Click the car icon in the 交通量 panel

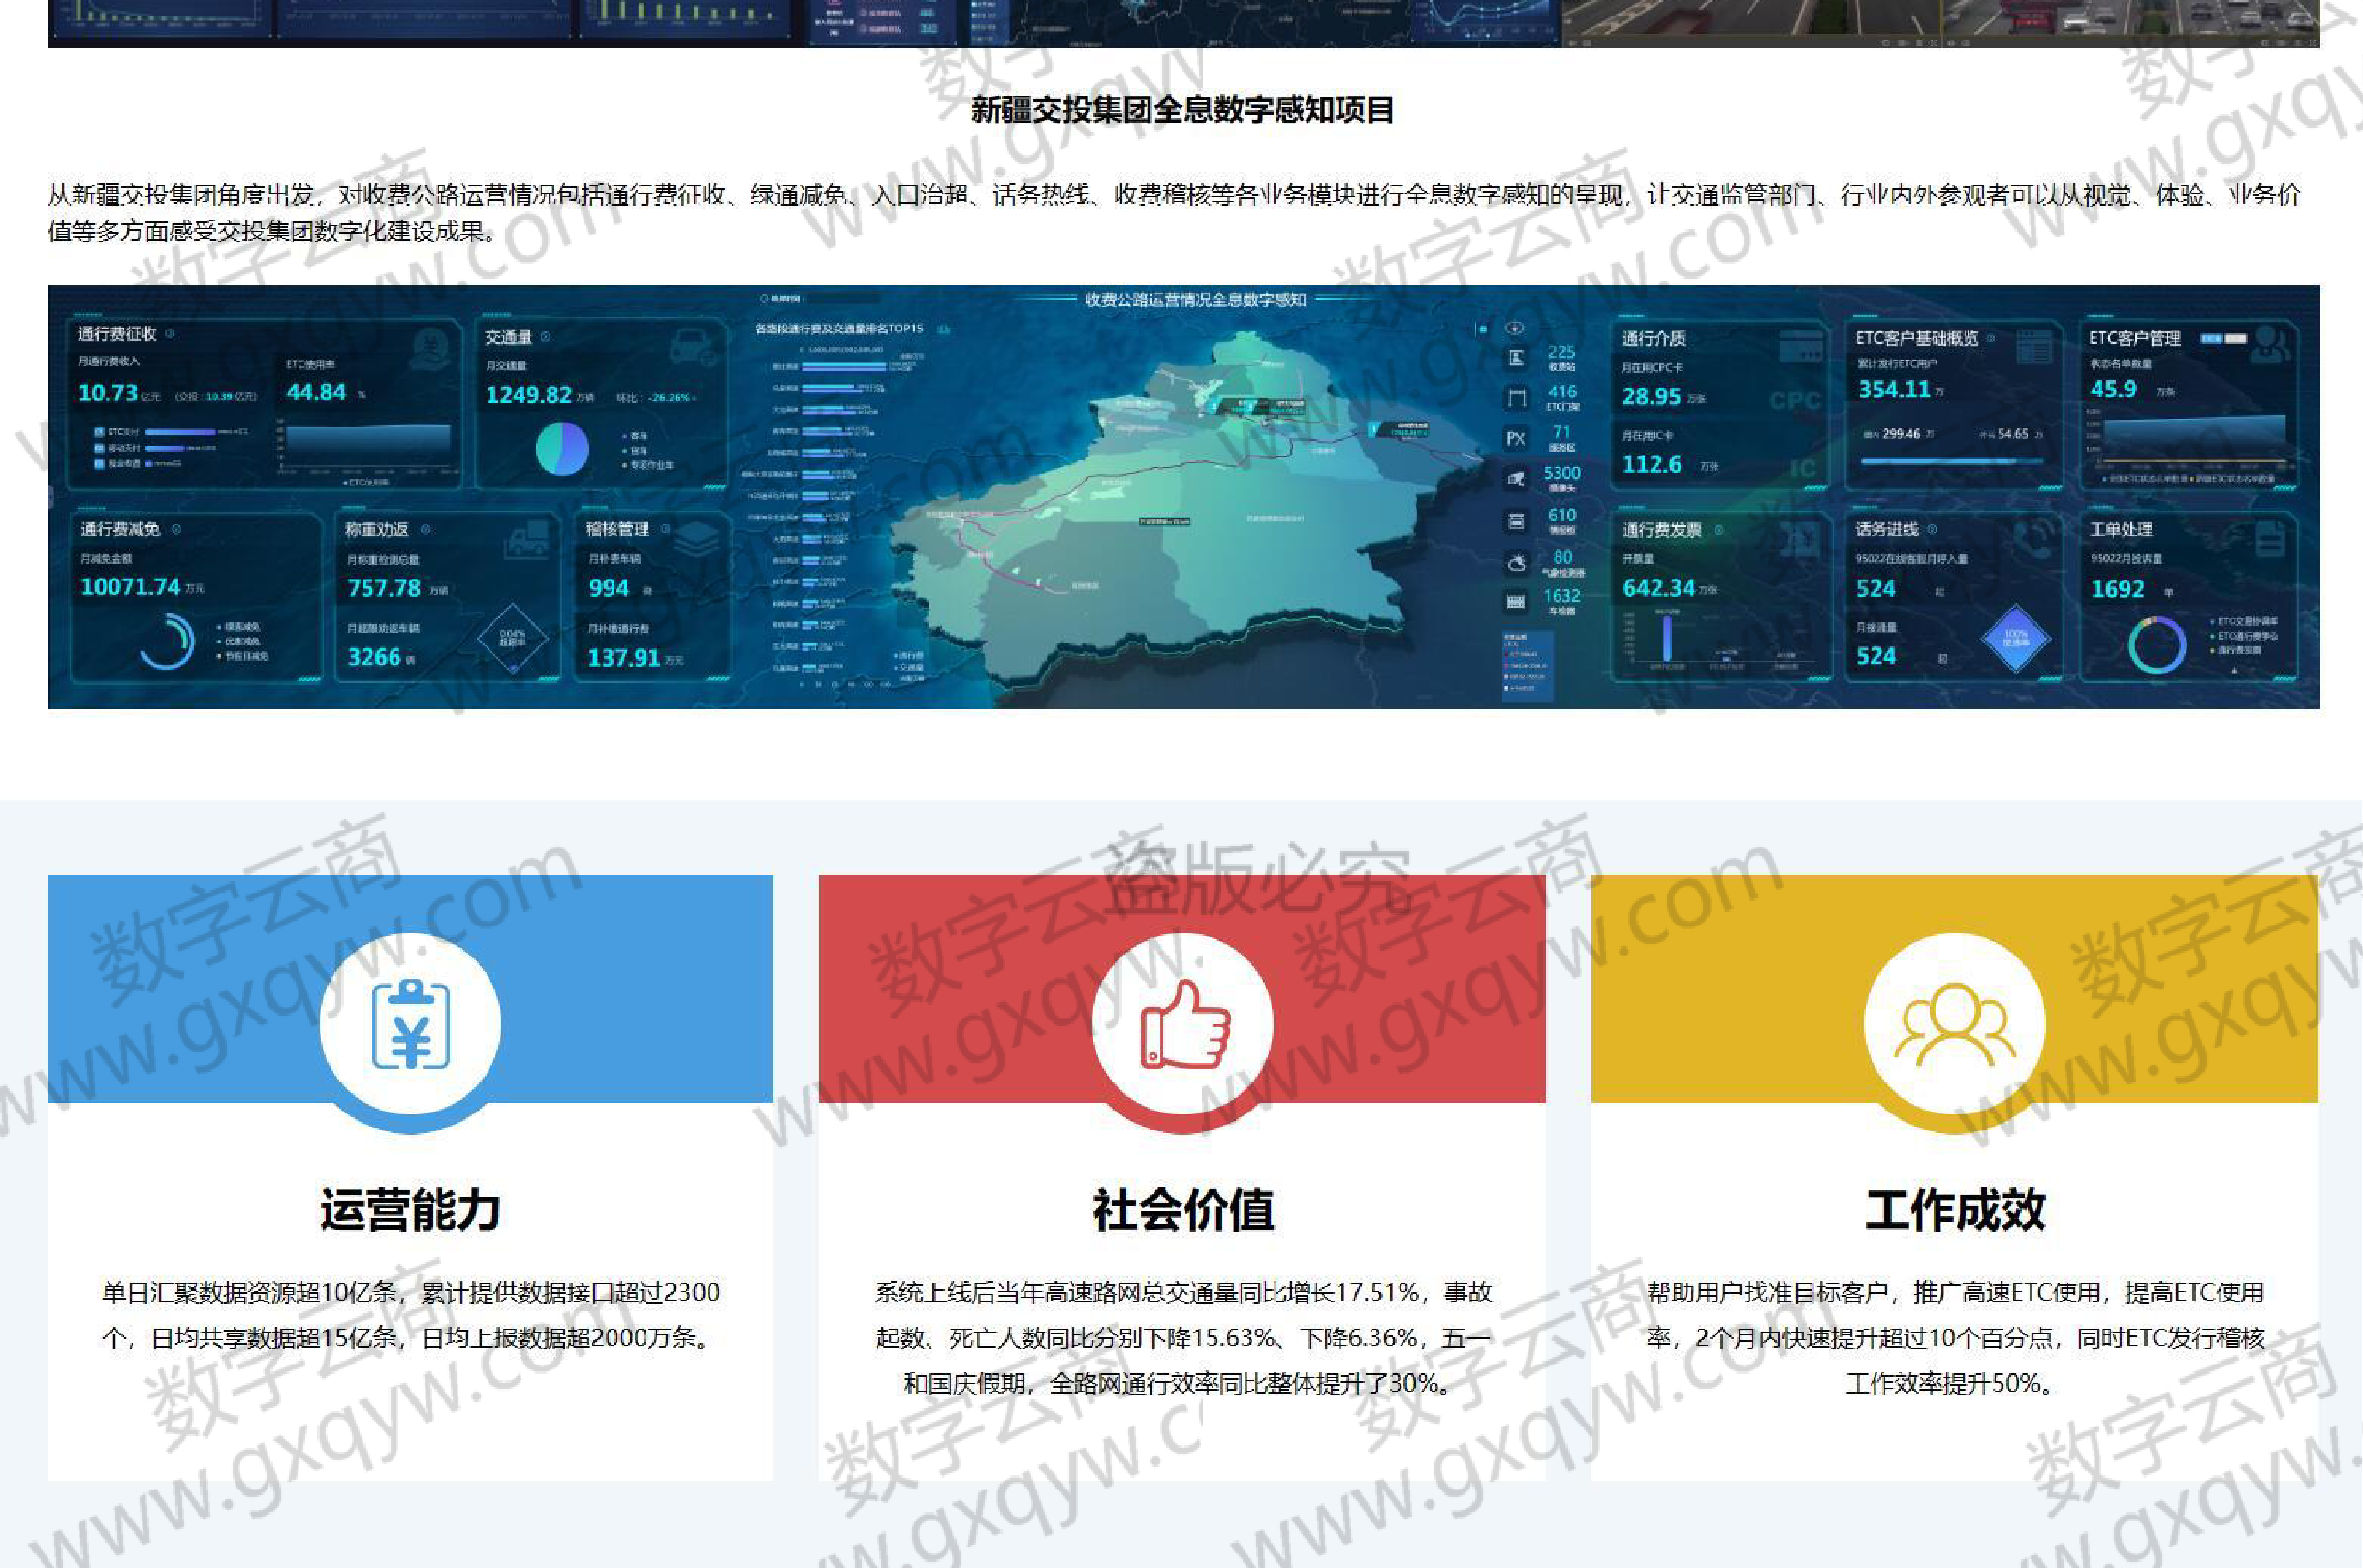(693, 347)
